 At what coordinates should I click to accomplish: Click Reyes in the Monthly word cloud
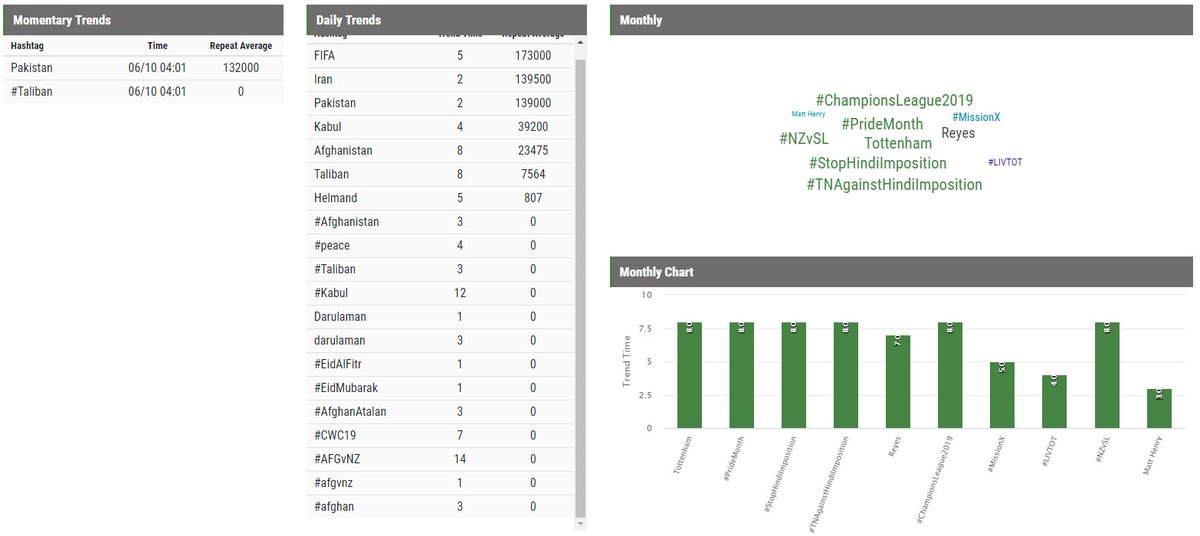(958, 133)
